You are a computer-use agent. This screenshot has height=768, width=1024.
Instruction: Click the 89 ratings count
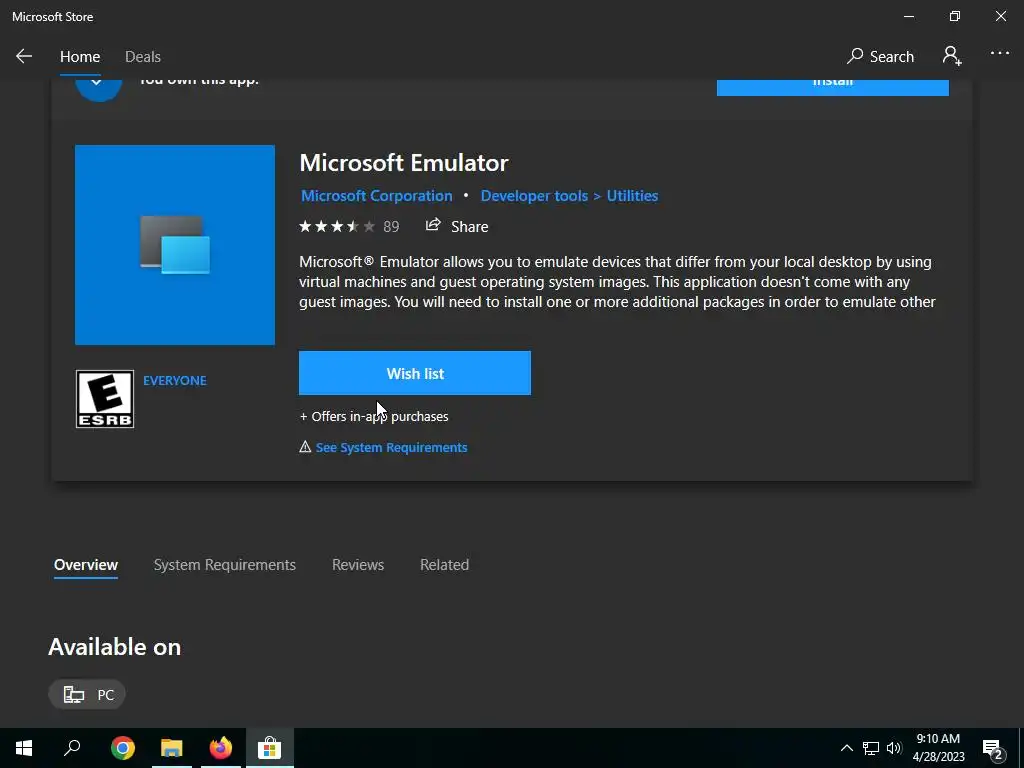coord(391,227)
